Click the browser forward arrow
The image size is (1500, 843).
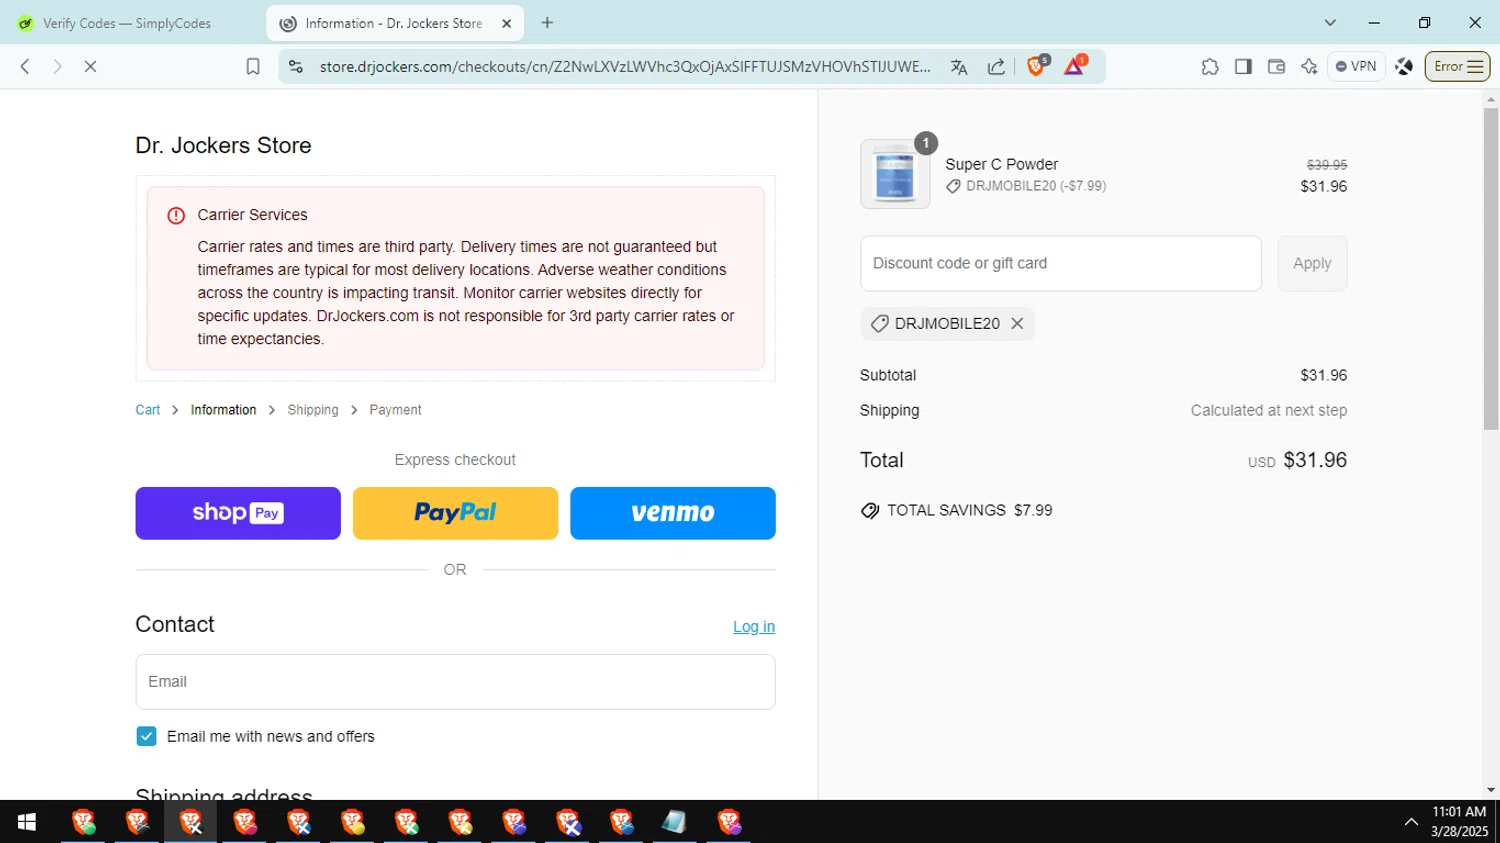[x=57, y=66]
